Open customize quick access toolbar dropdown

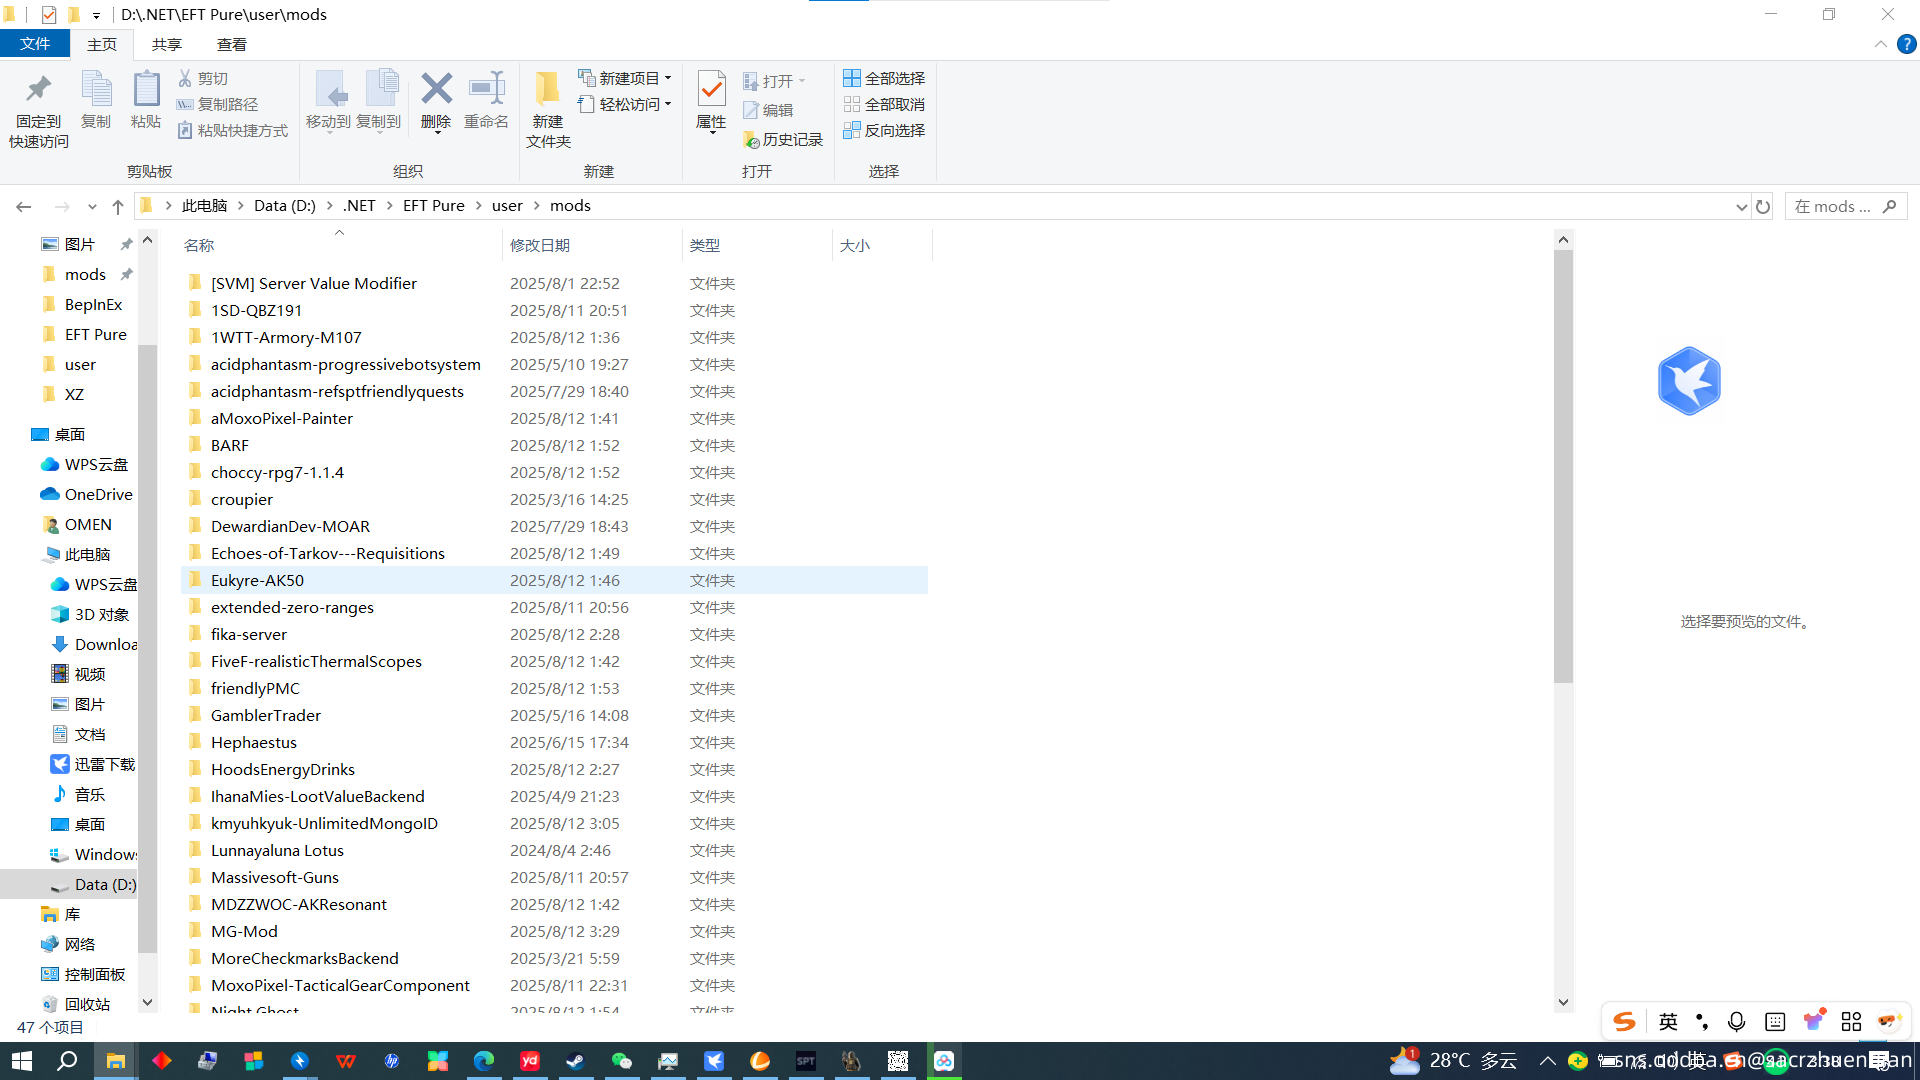coord(96,15)
